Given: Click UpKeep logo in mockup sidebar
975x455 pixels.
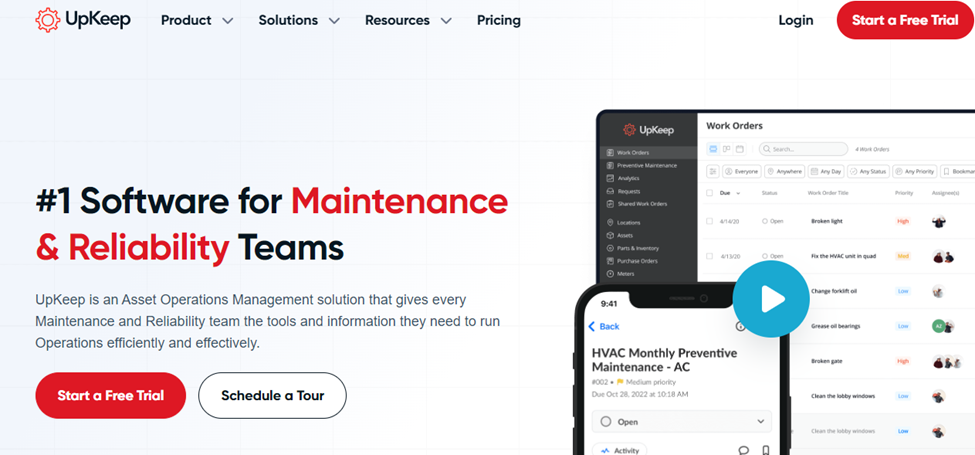Looking at the screenshot, I should pyautogui.click(x=648, y=130).
